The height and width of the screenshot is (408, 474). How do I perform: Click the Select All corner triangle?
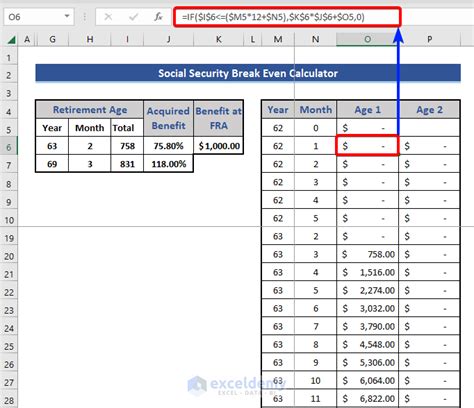coord(11,40)
